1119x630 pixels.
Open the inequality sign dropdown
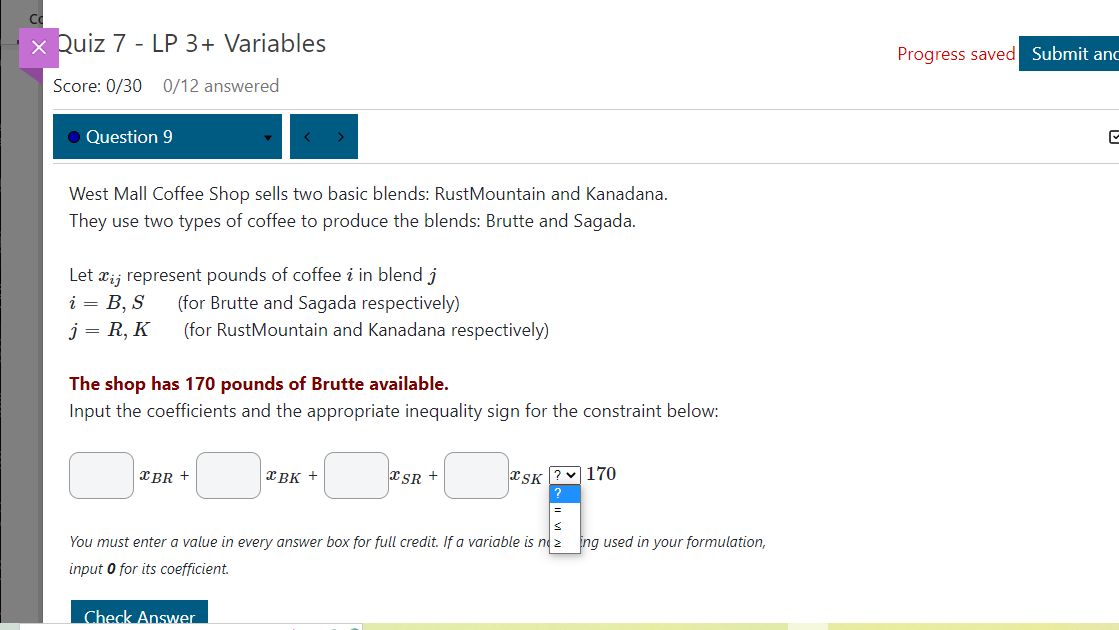click(564, 476)
